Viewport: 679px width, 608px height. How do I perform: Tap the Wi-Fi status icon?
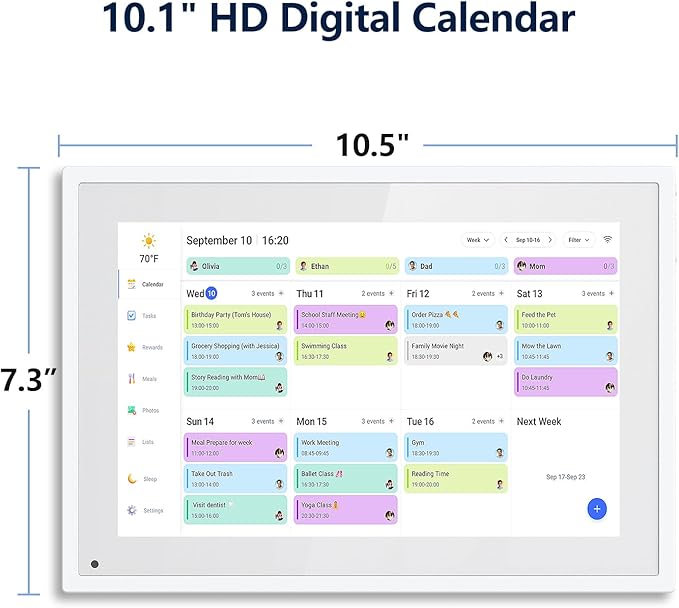point(607,240)
